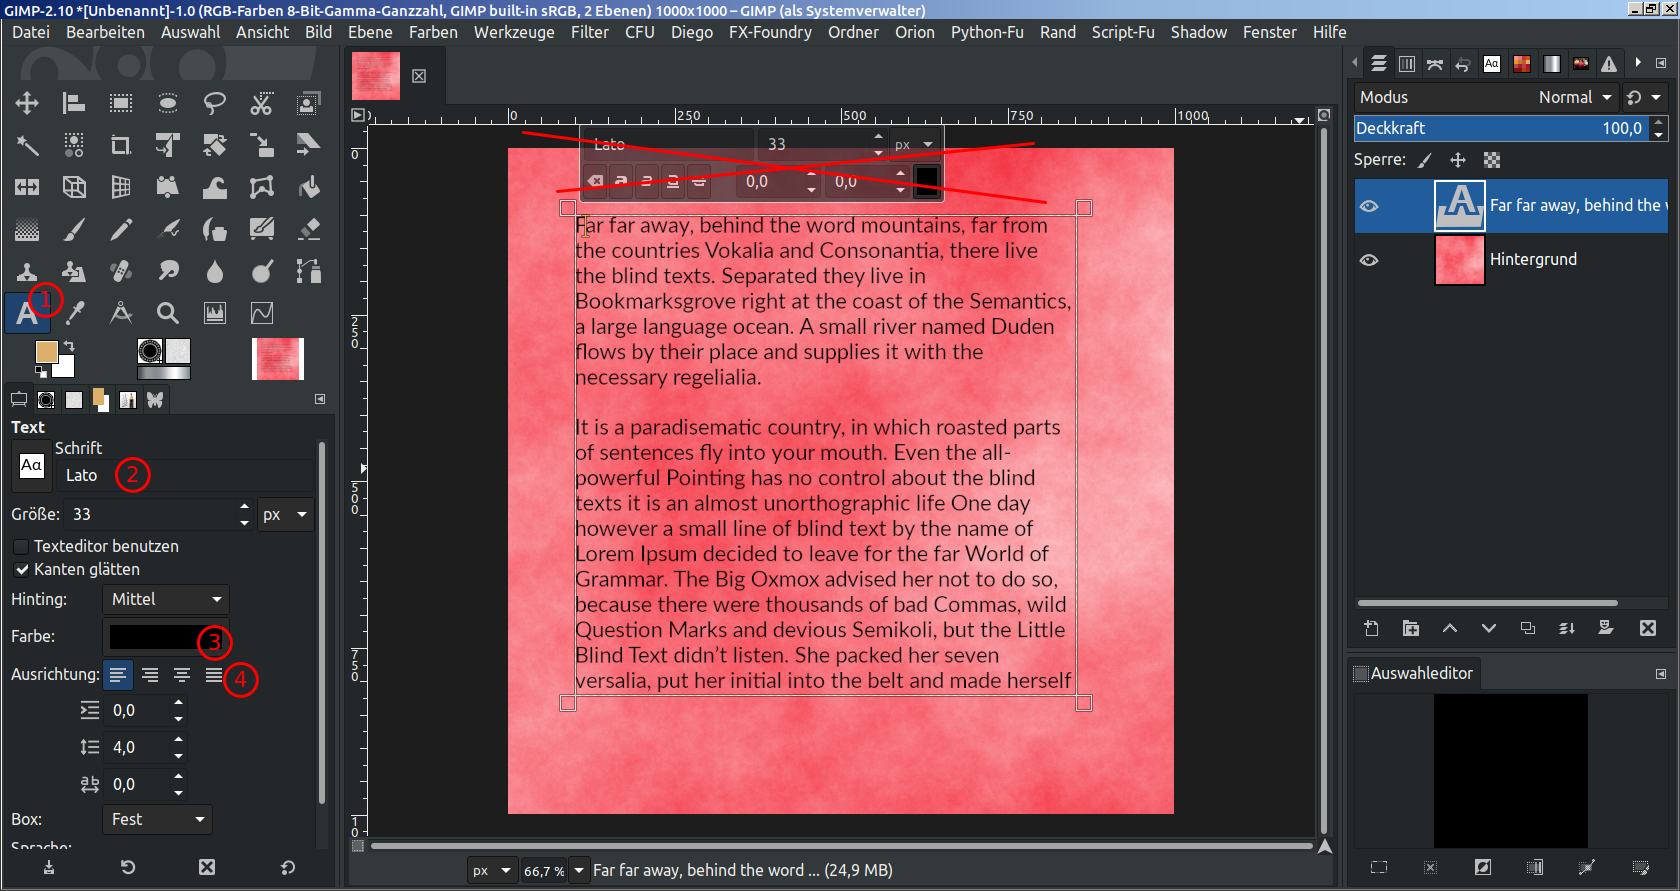Open the Ebene menu
The image size is (1680, 891).
[x=370, y=32]
